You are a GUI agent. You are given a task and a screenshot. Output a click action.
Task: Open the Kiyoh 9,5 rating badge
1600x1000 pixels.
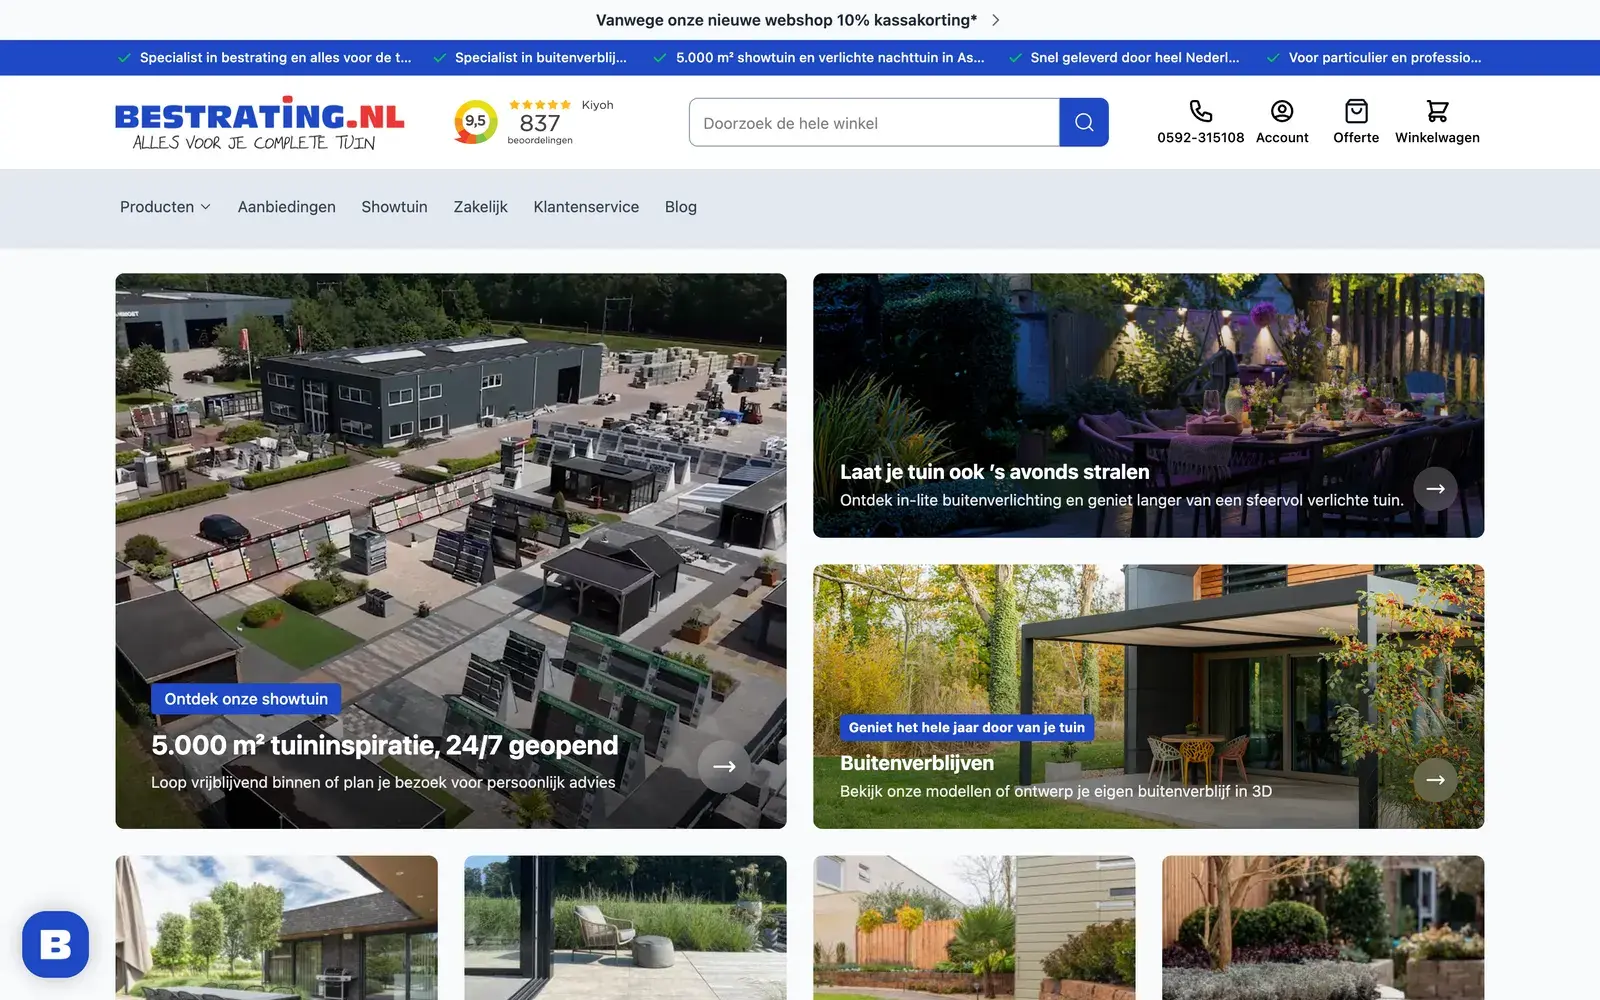475,122
